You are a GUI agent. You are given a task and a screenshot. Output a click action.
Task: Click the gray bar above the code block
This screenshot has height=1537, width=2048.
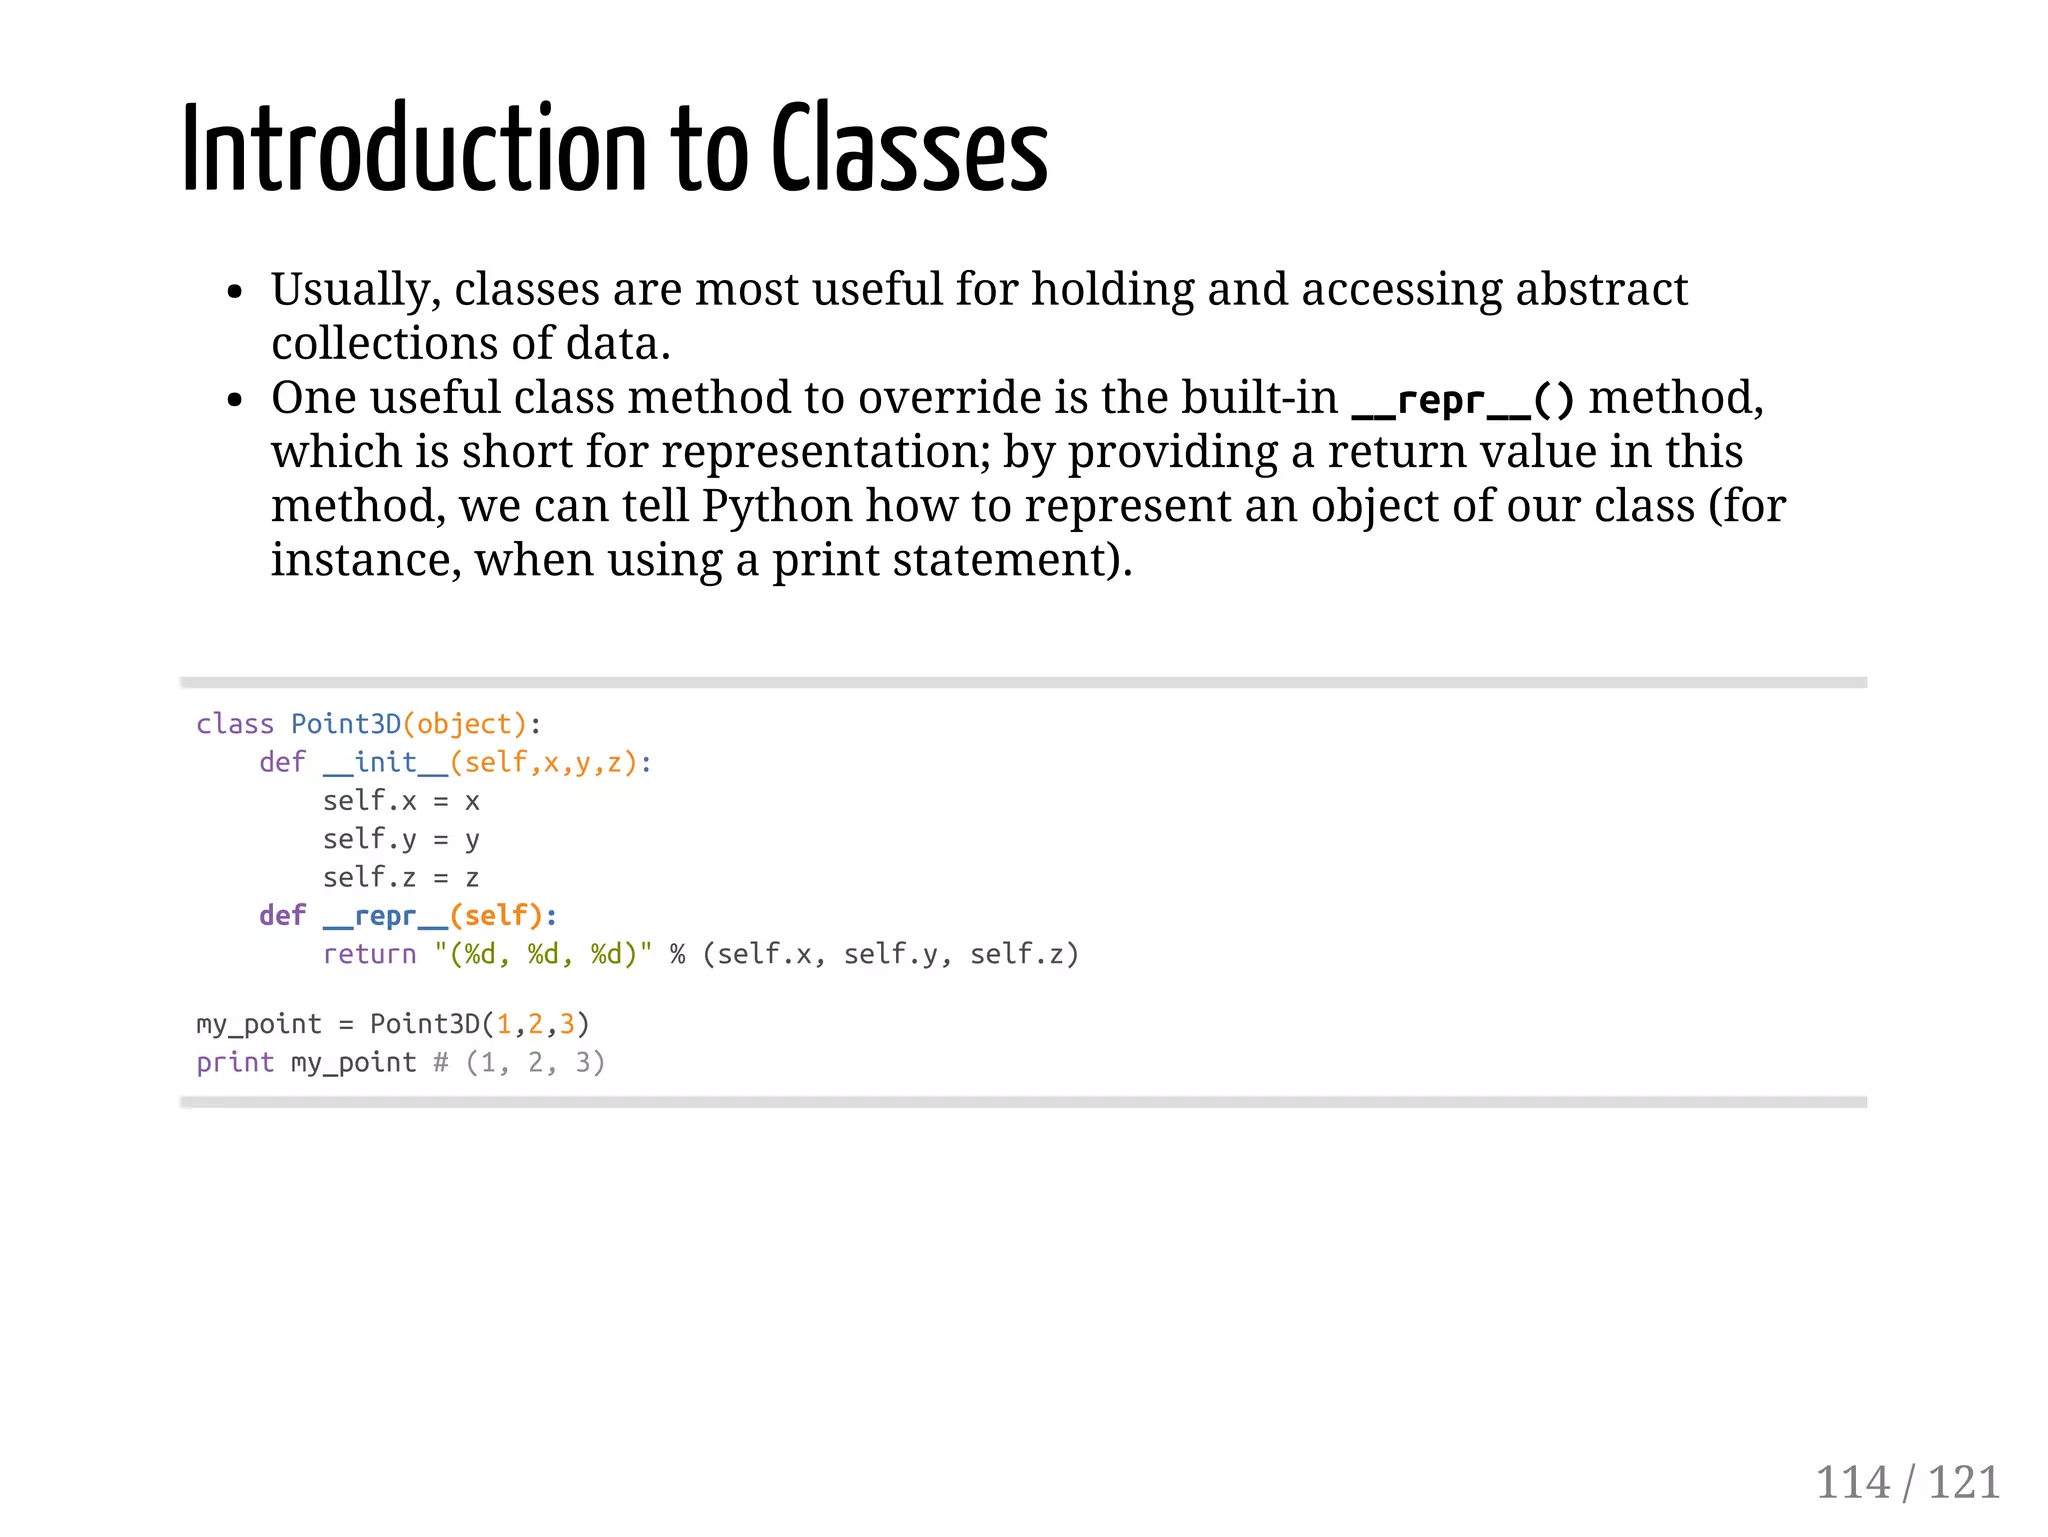[x=1023, y=682]
